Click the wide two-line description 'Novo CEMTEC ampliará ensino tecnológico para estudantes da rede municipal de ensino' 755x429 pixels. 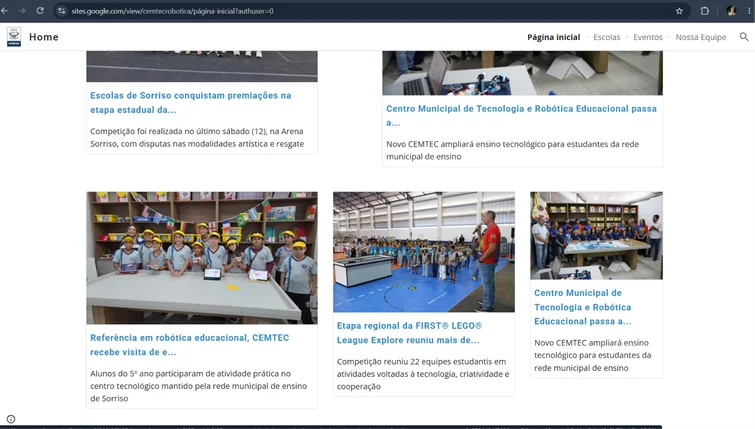click(x=512, y=150)
